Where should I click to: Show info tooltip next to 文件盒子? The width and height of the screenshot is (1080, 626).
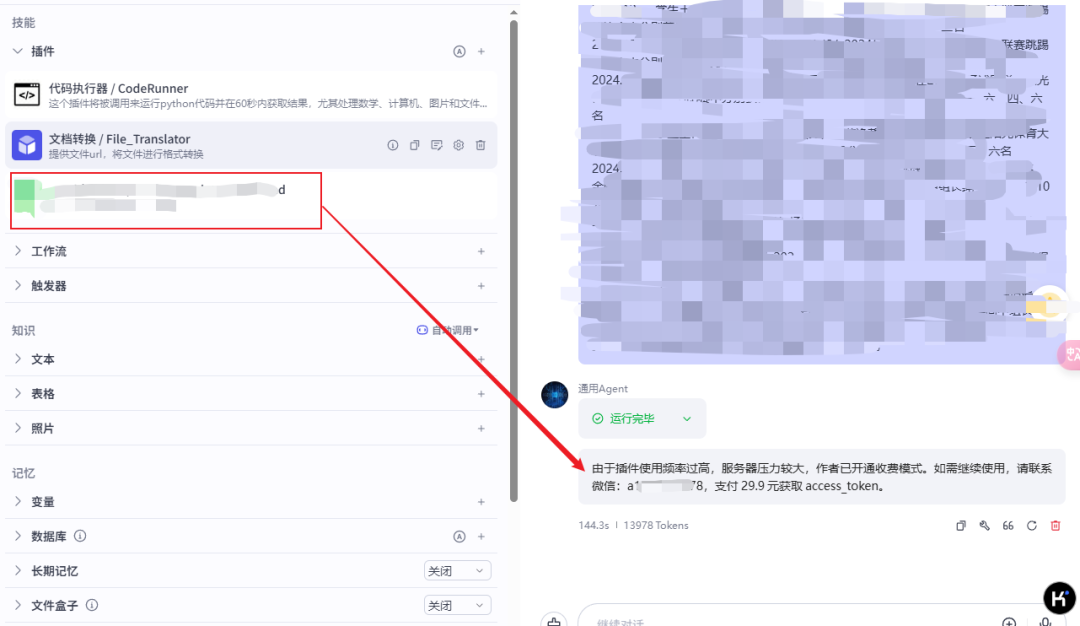click(92, 605)
